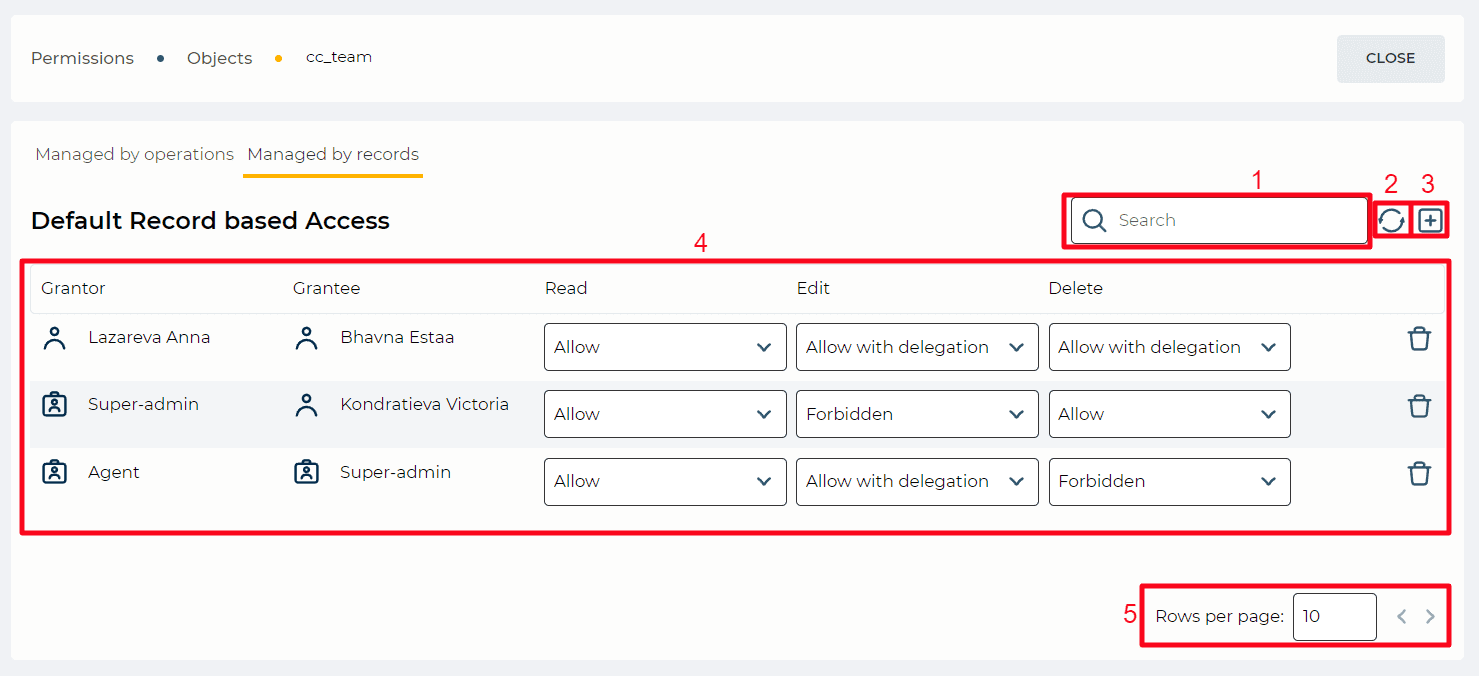Select the Managed by records tab
The image size is (1479, 676).
[333, 154]
